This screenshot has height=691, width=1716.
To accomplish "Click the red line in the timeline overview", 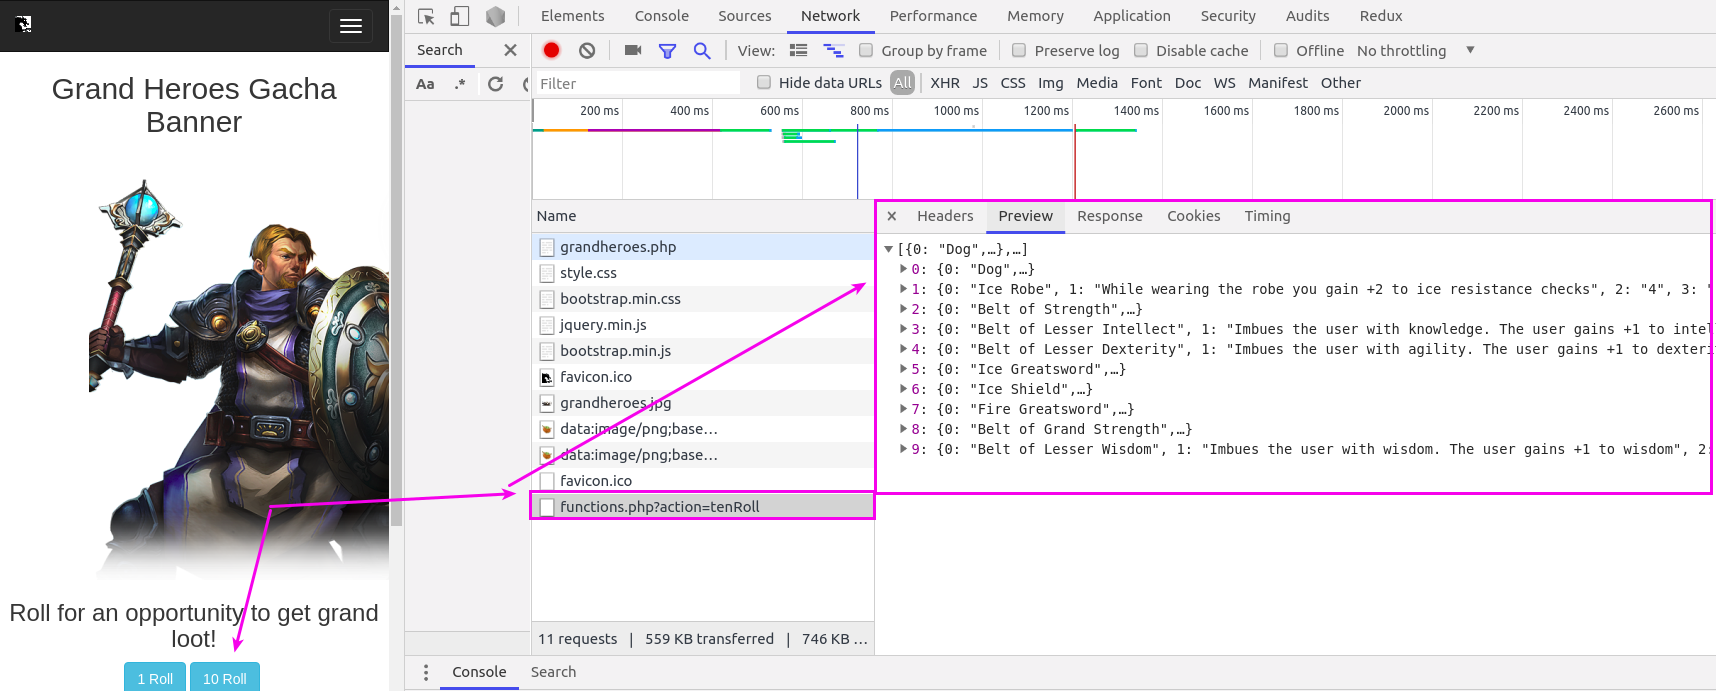I will point(1075,161).
